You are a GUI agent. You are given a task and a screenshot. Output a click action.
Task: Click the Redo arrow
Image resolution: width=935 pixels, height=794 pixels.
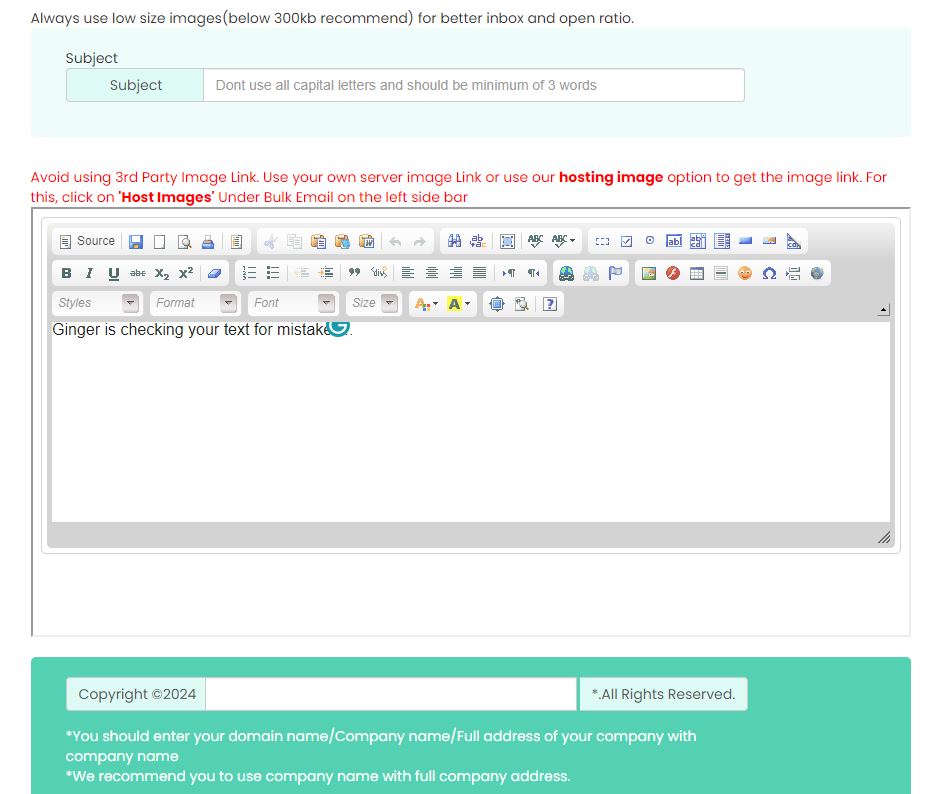(419, 241)
